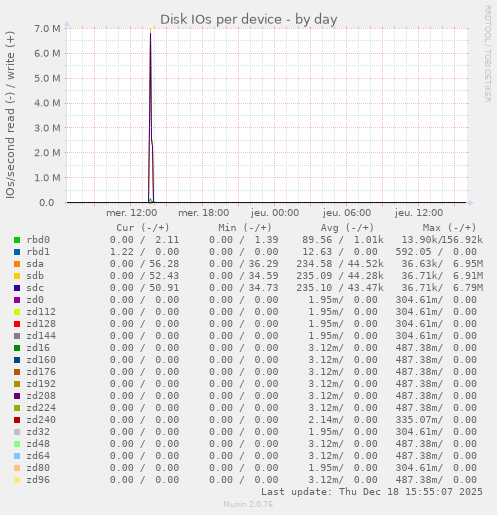Click the red zd128 legend swatch
Viewport: 497px width, 515px height.
coord(17,324)
